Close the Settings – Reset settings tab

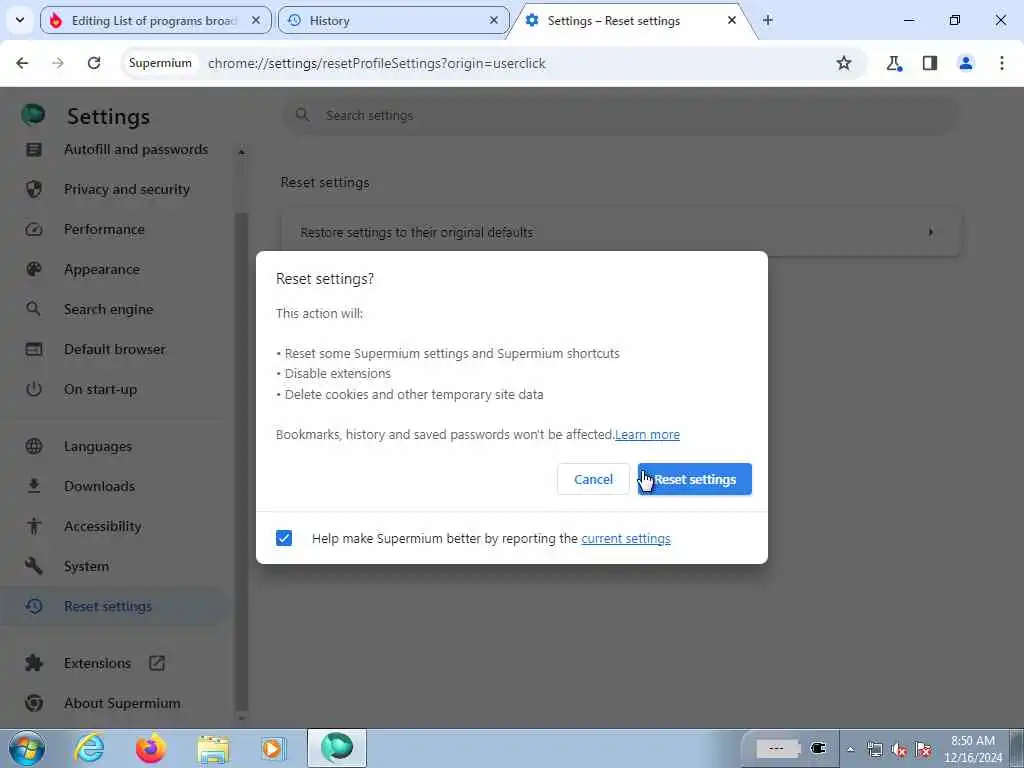[731, 20]
